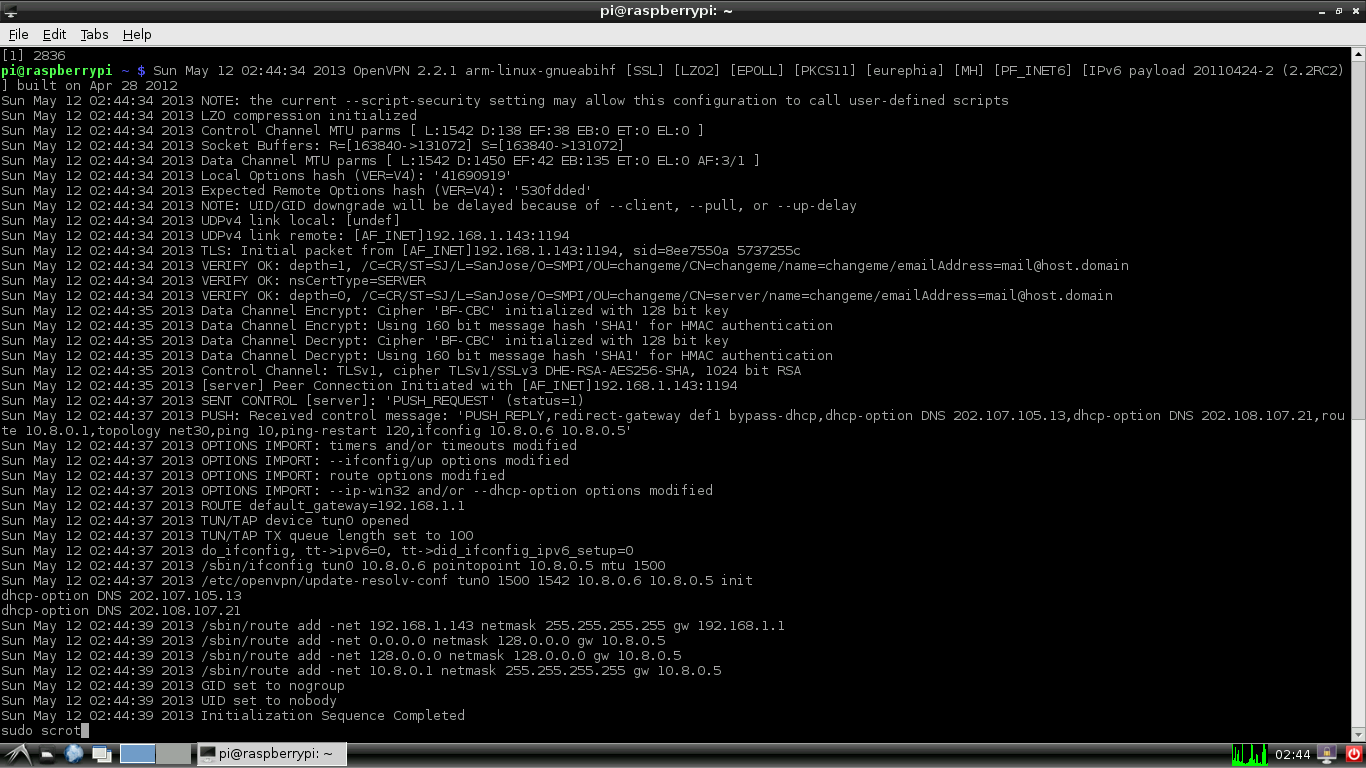1366x768 pixels.
Task: Click the iconify all windows button
Action: [x=102, y=754]
